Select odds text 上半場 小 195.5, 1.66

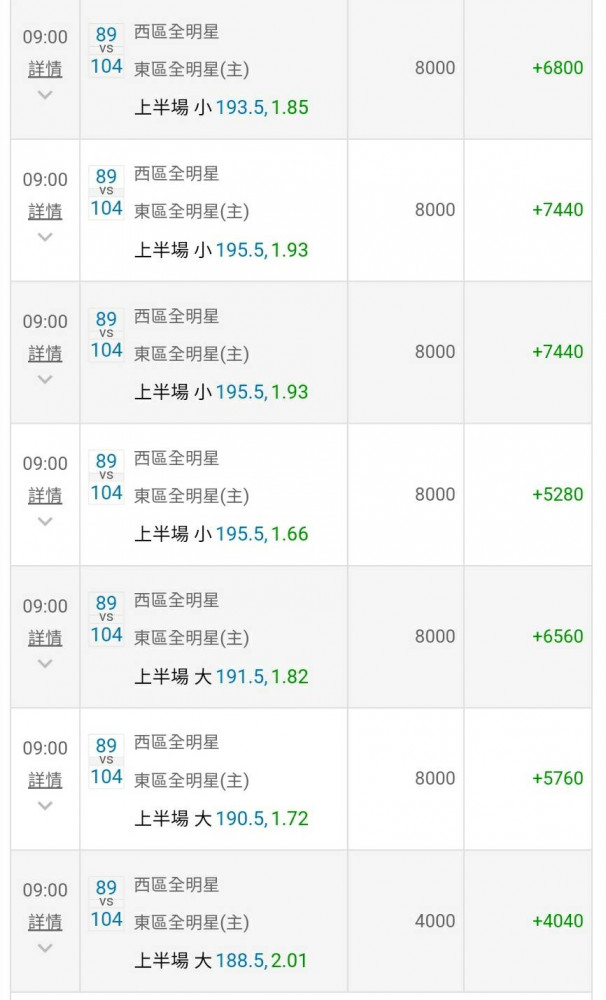click(x=221, y=534)
